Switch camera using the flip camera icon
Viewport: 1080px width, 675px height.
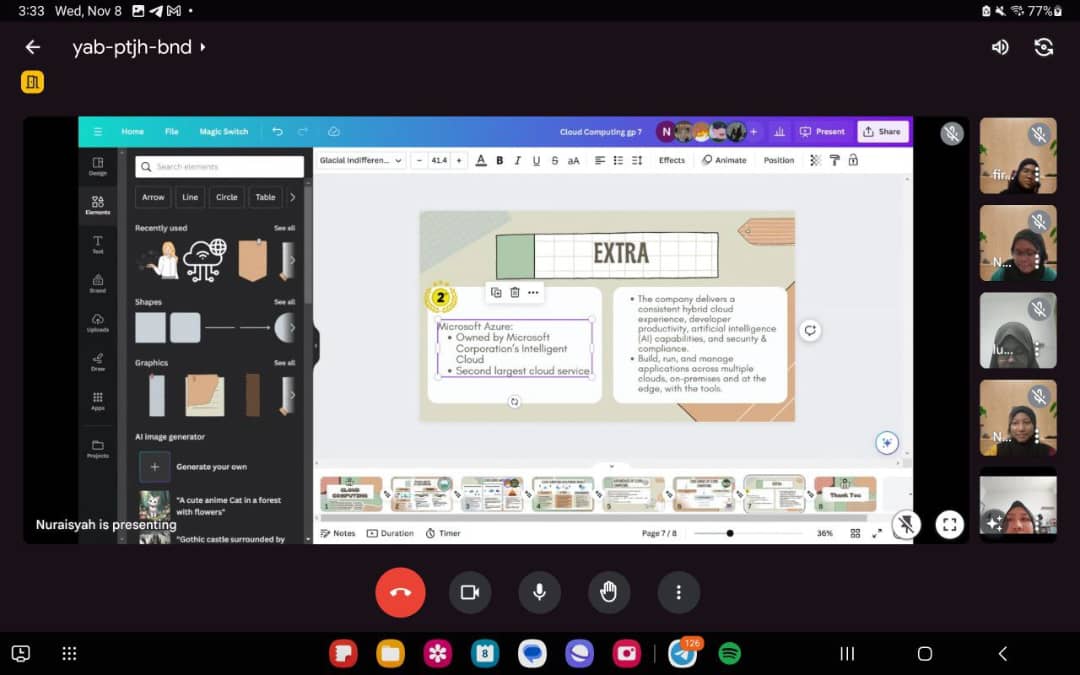point(1043,47)
